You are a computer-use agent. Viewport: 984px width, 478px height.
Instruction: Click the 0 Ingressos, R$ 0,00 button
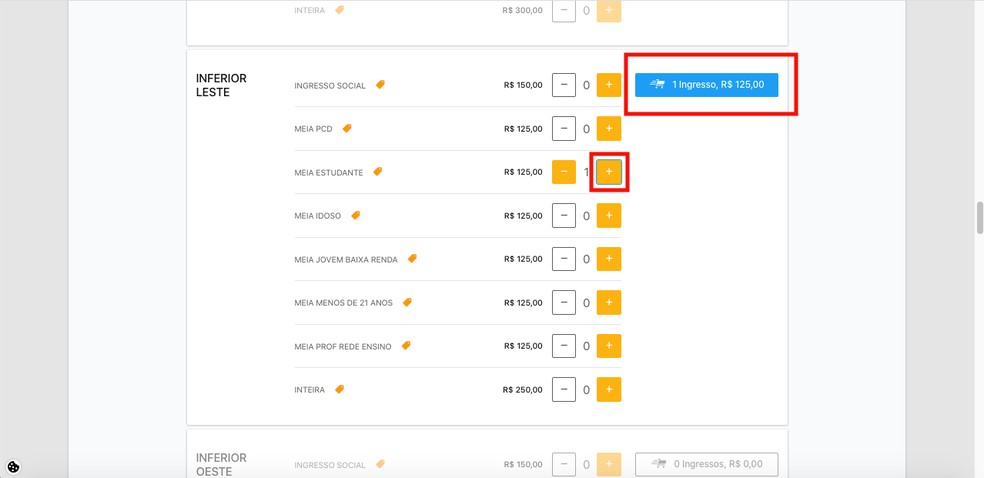pyautogui.click(x=707, y=464)
